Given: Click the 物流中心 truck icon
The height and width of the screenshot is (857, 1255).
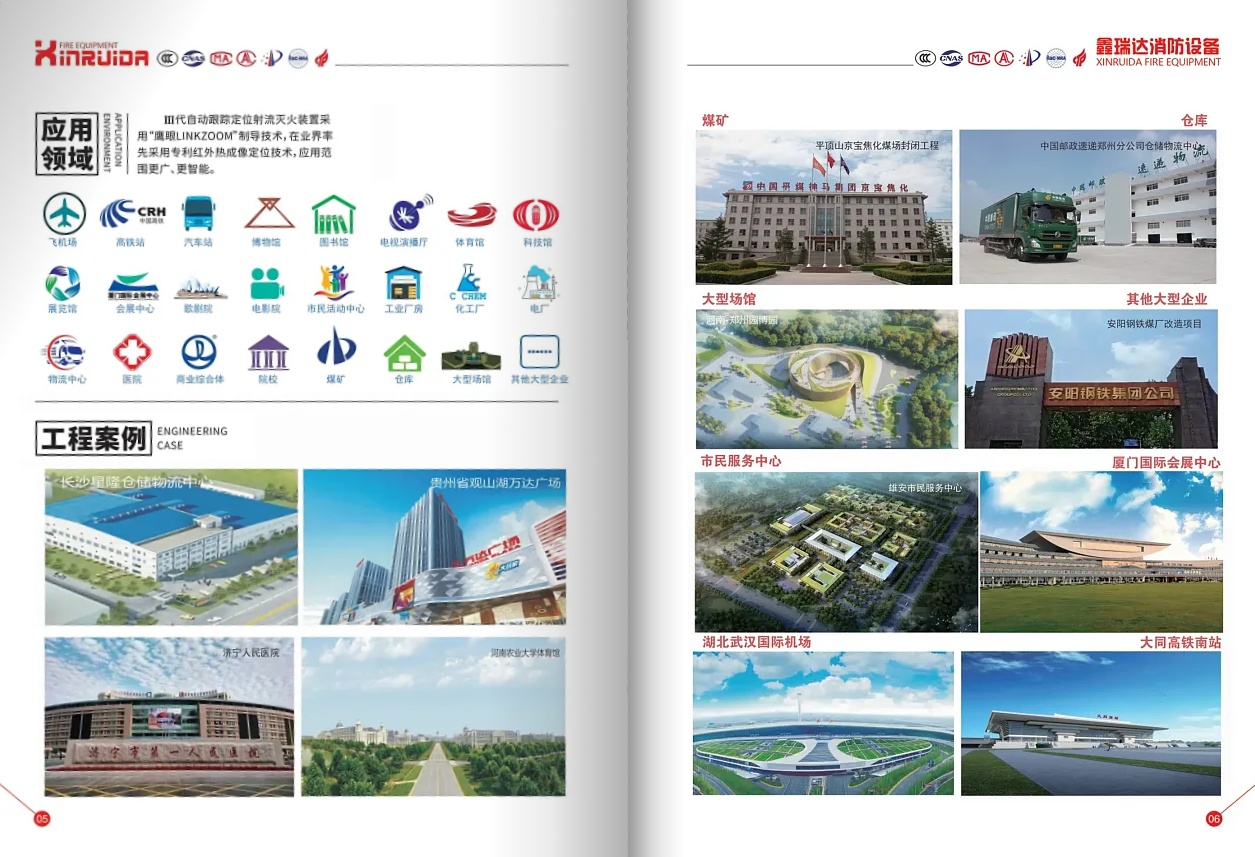Looking at the screenshot, I should [x=66, y=352].
